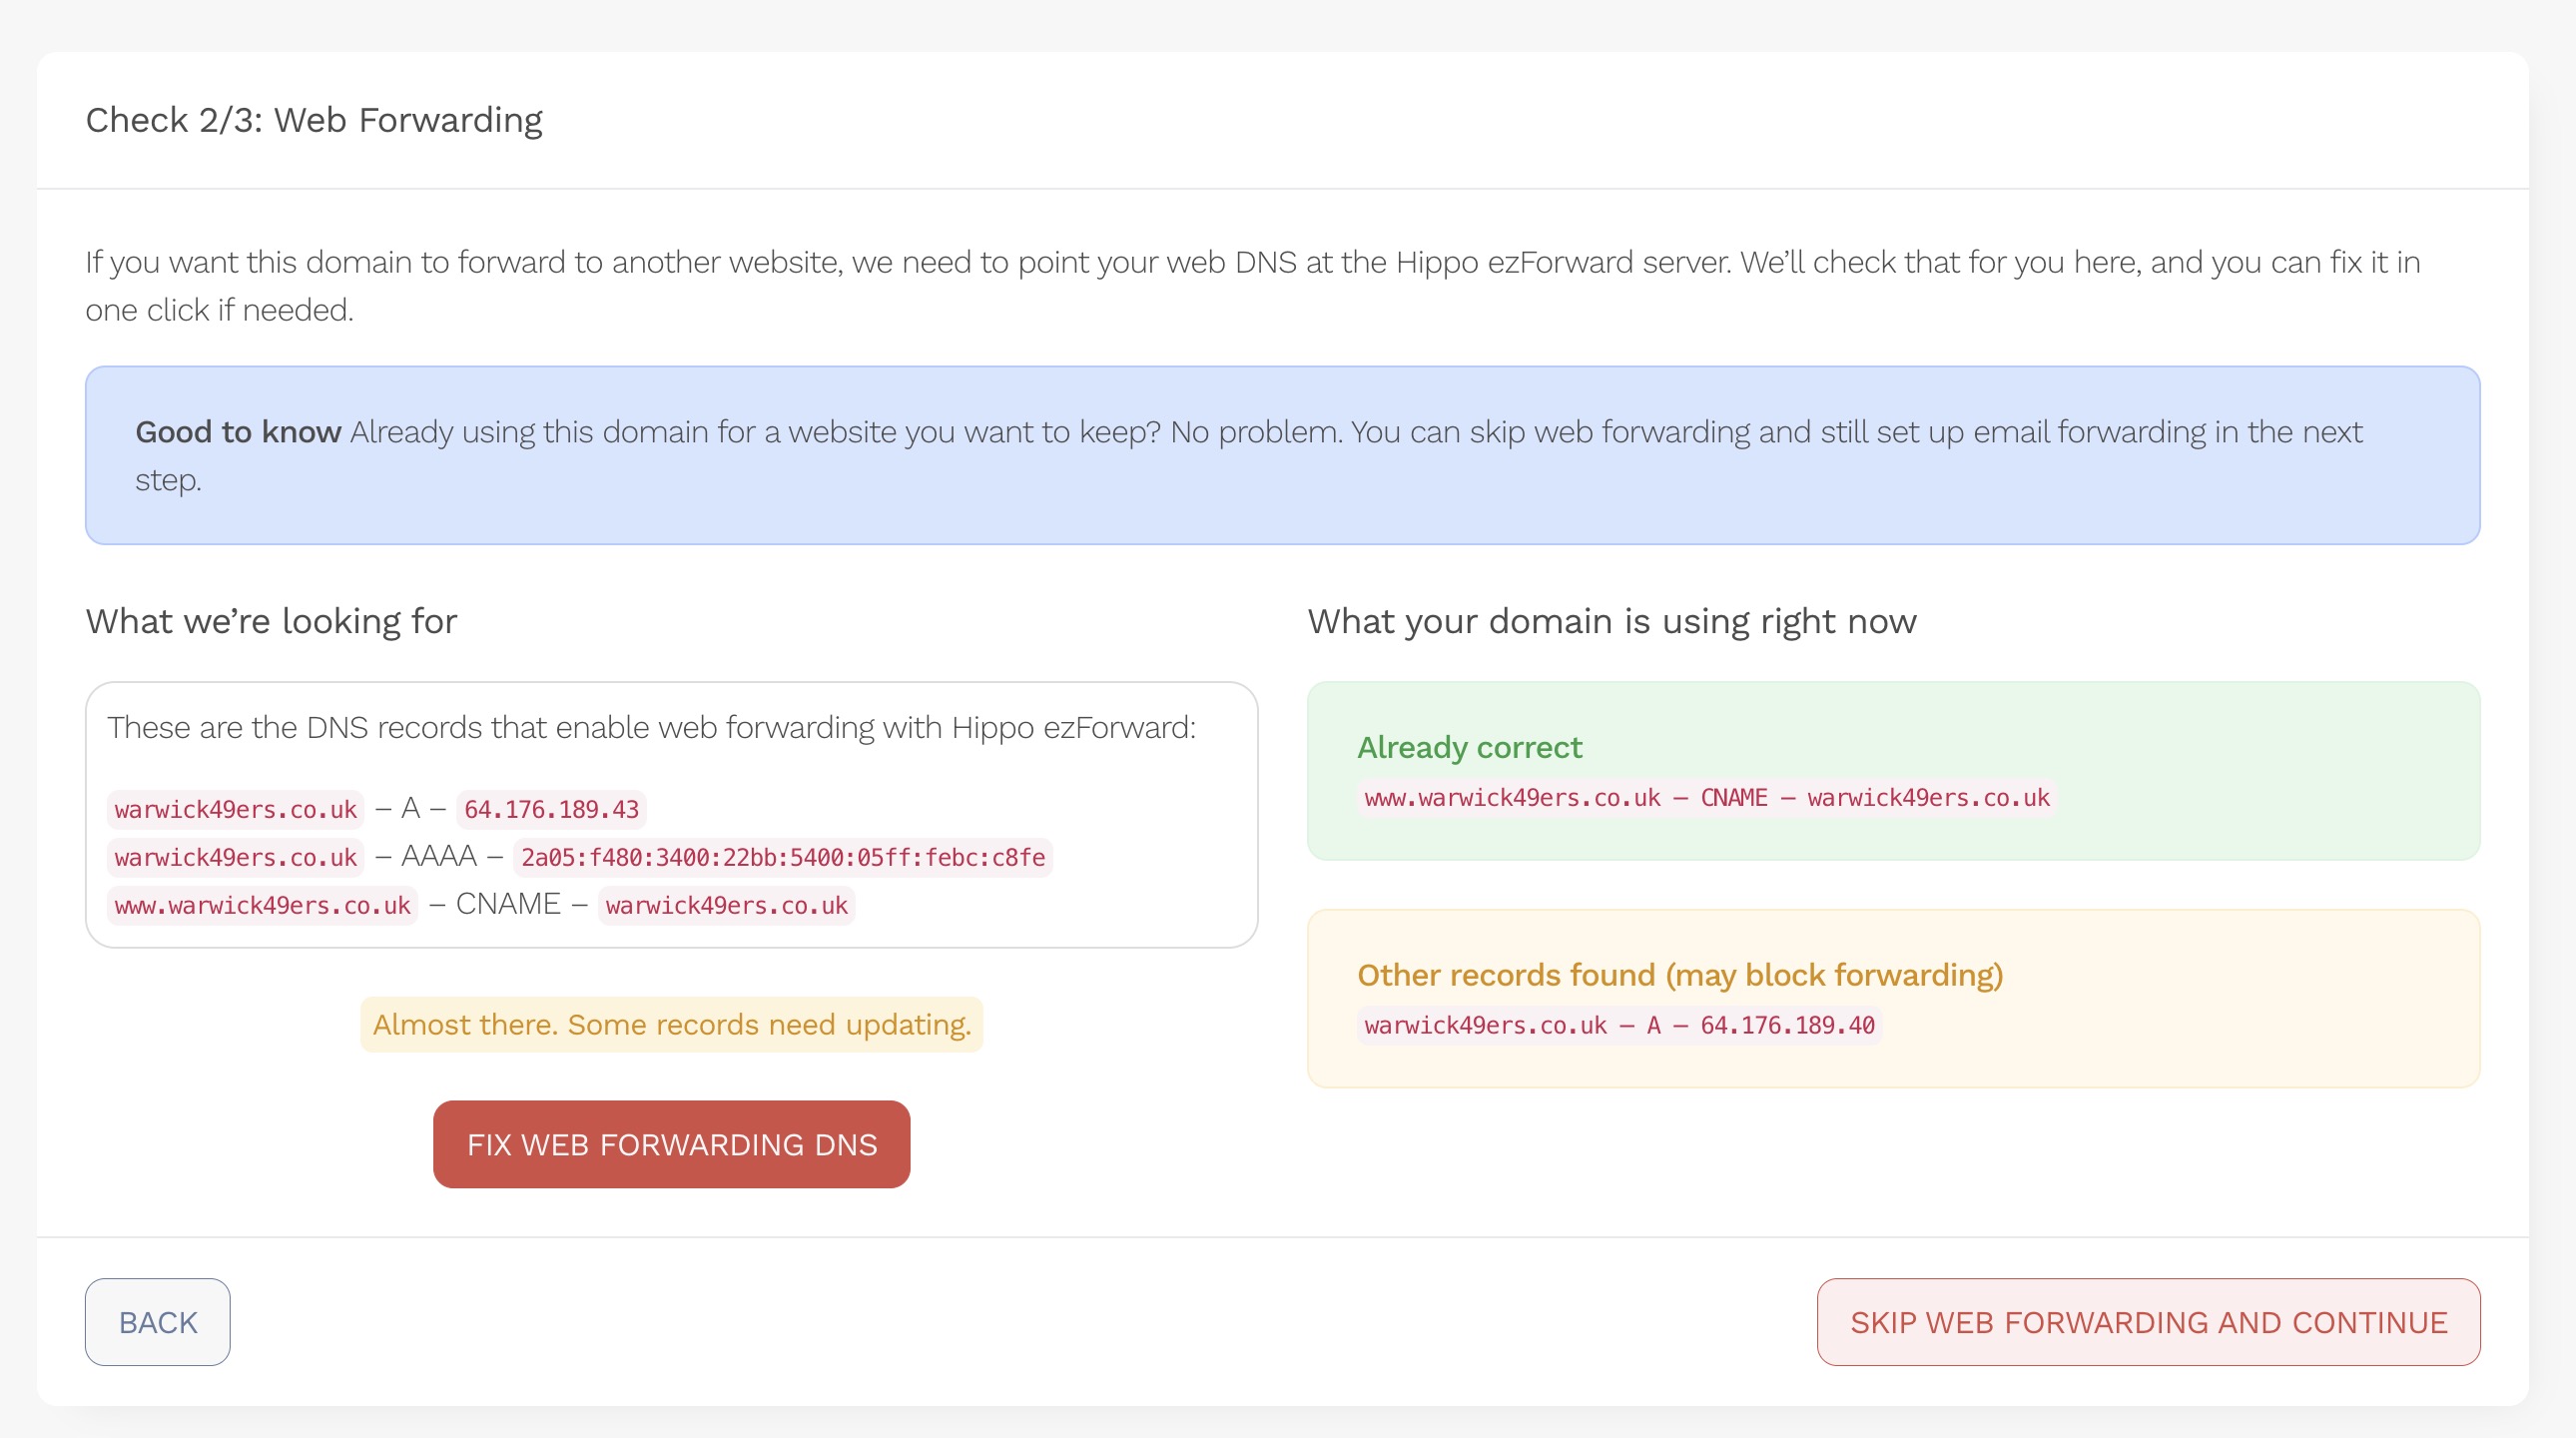Image resolution: width=2576 pixels, height=1438 pixels.
Task: Click the CNAME target warwick49ers.co.uk chip
Action: click(726, 905)
